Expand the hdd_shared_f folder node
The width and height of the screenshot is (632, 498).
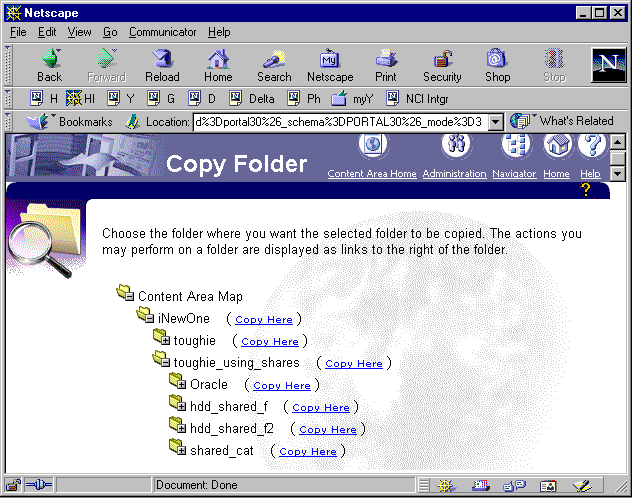[177, 406]
